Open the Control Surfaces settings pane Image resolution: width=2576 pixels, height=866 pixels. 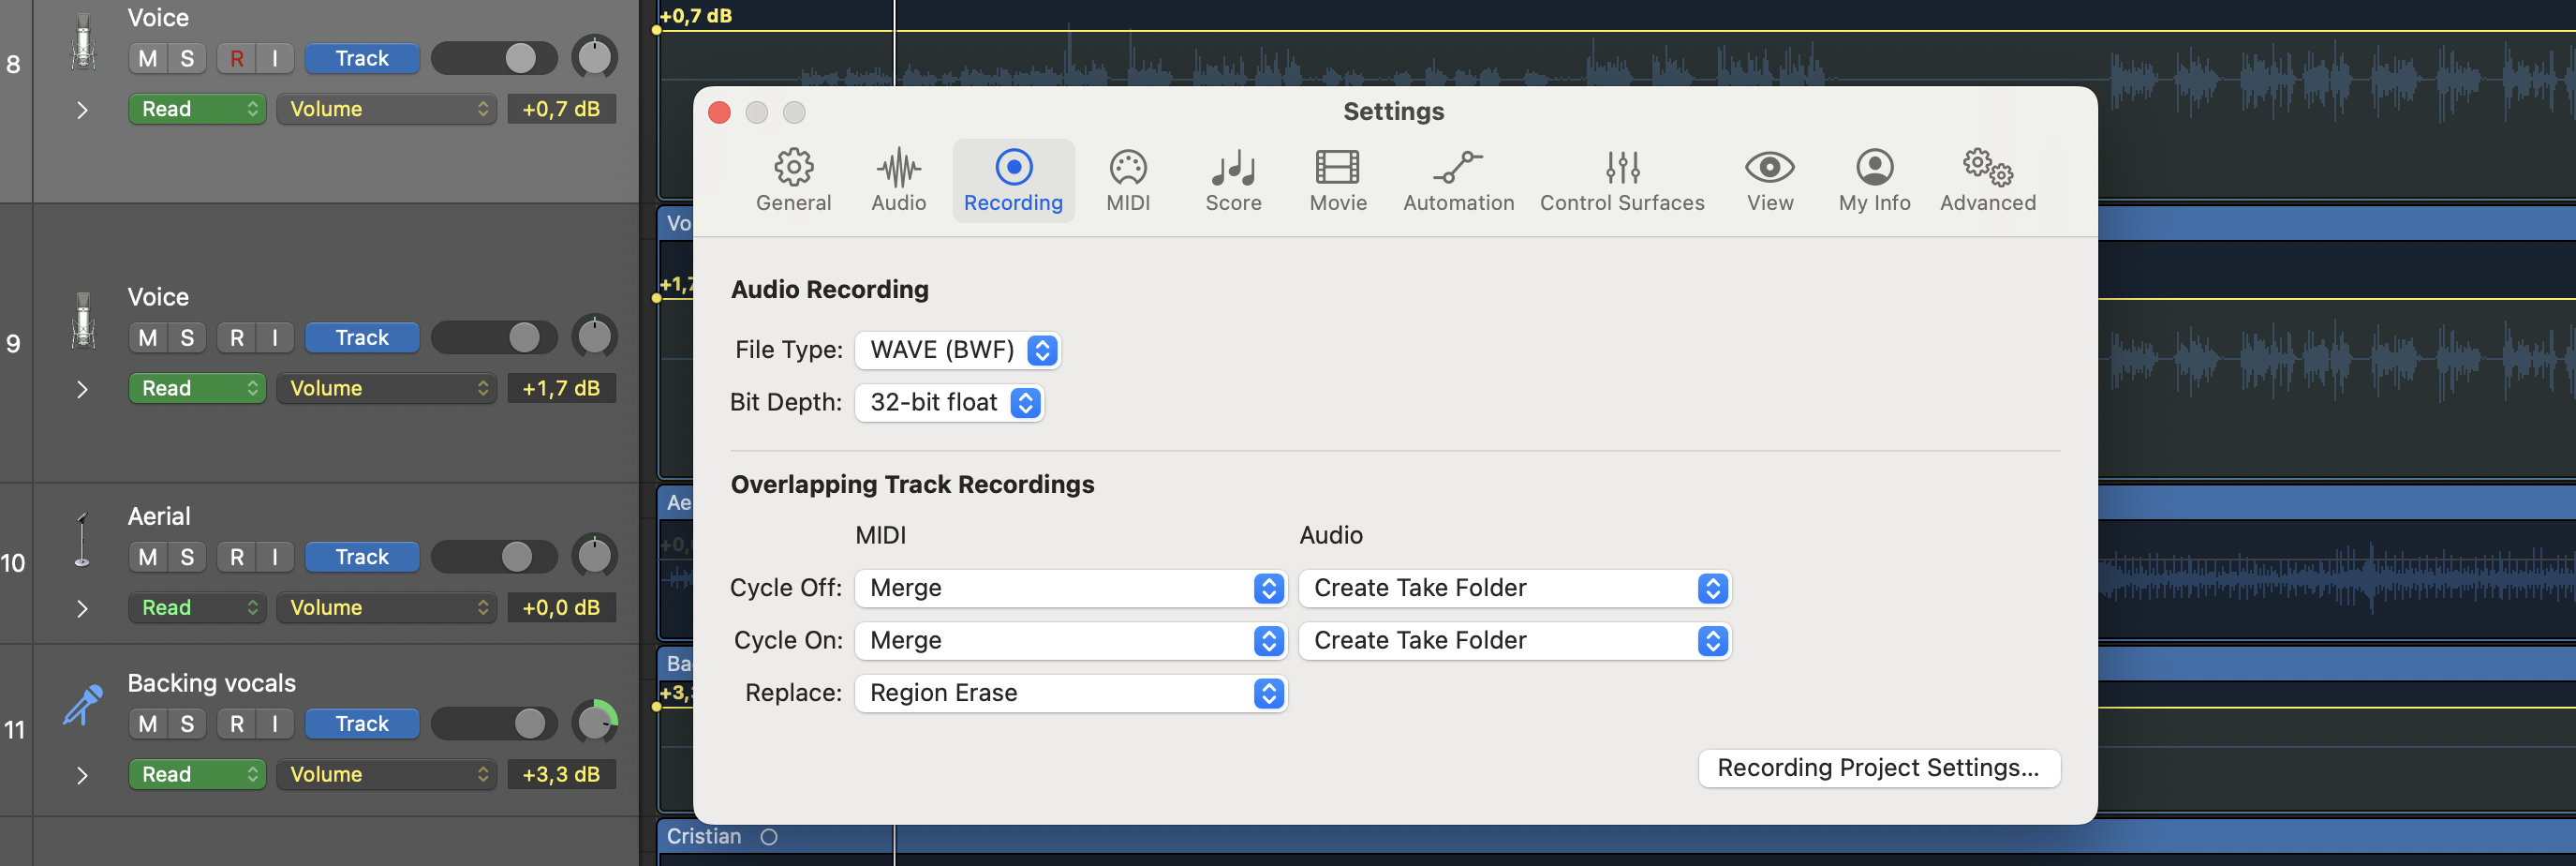(1622, 181)
